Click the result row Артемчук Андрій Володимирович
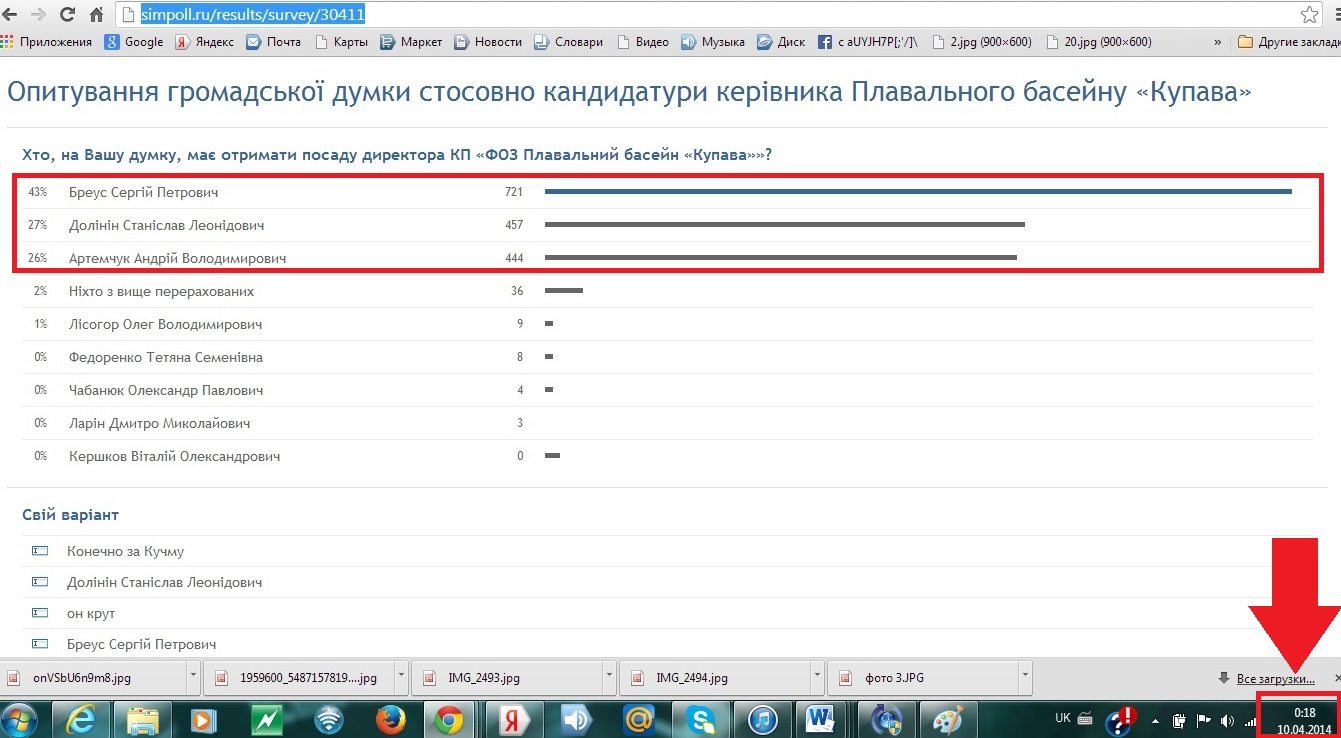Screen dimensions: 1341x738 click(667, 258)
